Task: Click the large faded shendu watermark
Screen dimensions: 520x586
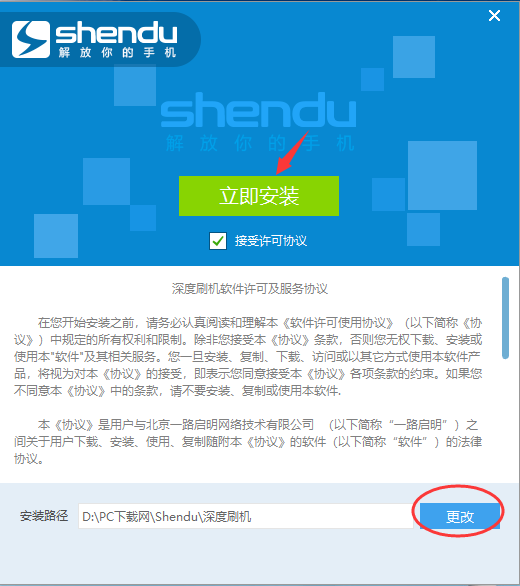Action: pyautogui.click(x=258, y=110)
